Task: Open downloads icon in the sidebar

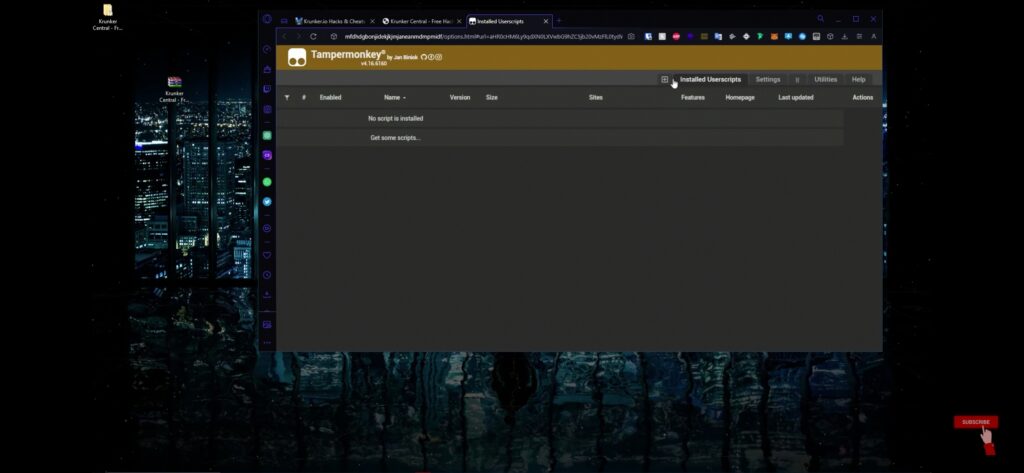Action: point(266,295)
